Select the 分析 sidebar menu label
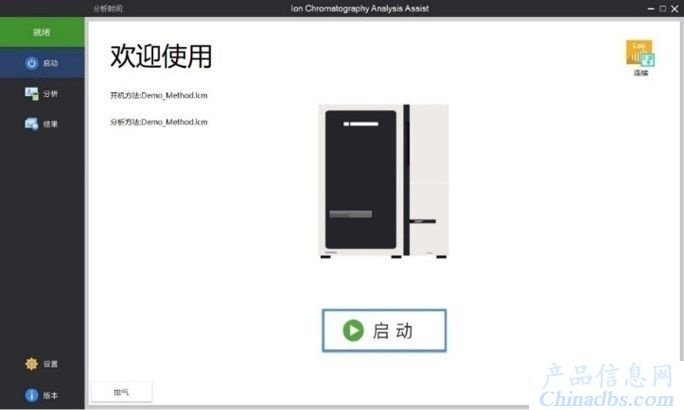 click(x=51, y=93)
